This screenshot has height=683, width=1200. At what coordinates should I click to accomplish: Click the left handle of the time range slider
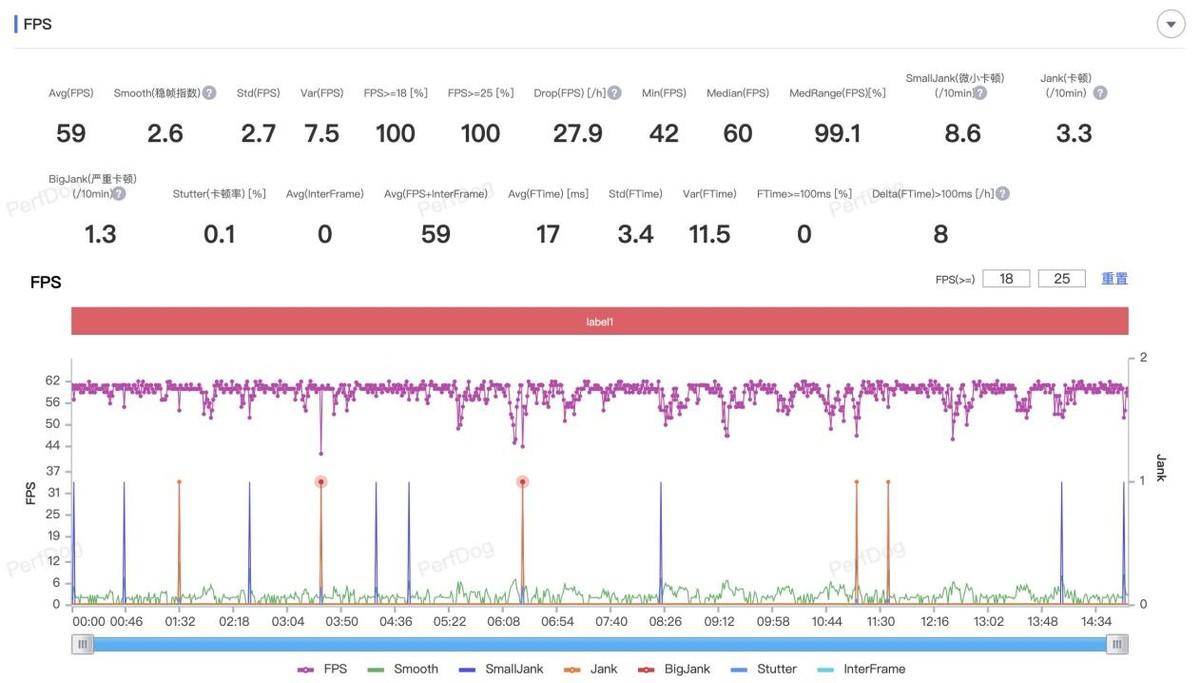84,646
